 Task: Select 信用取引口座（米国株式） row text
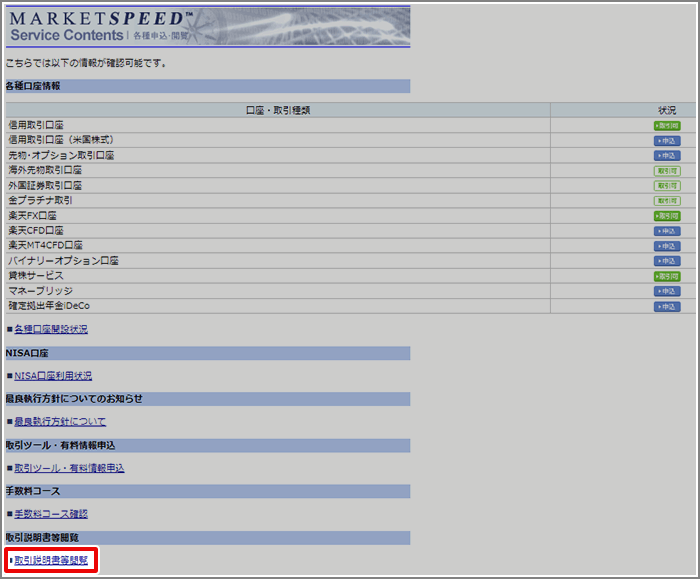[61, 140]
